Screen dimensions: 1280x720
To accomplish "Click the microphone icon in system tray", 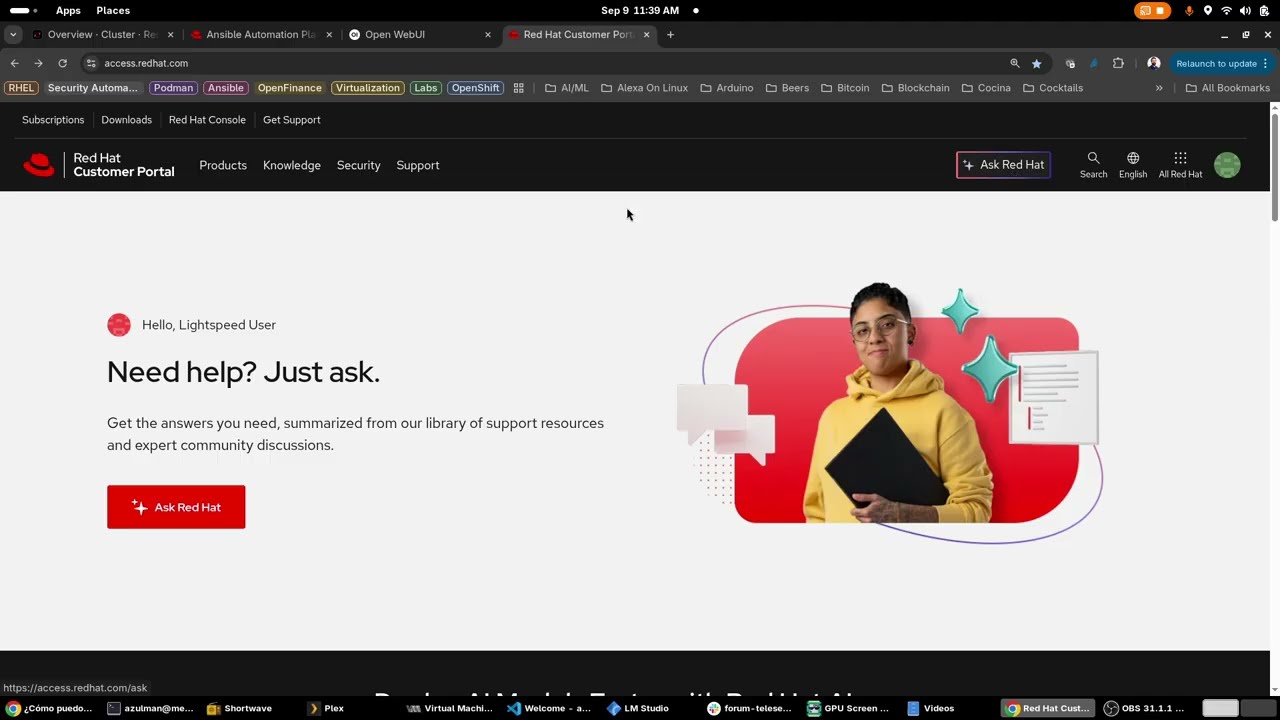I will [1189, 10].
